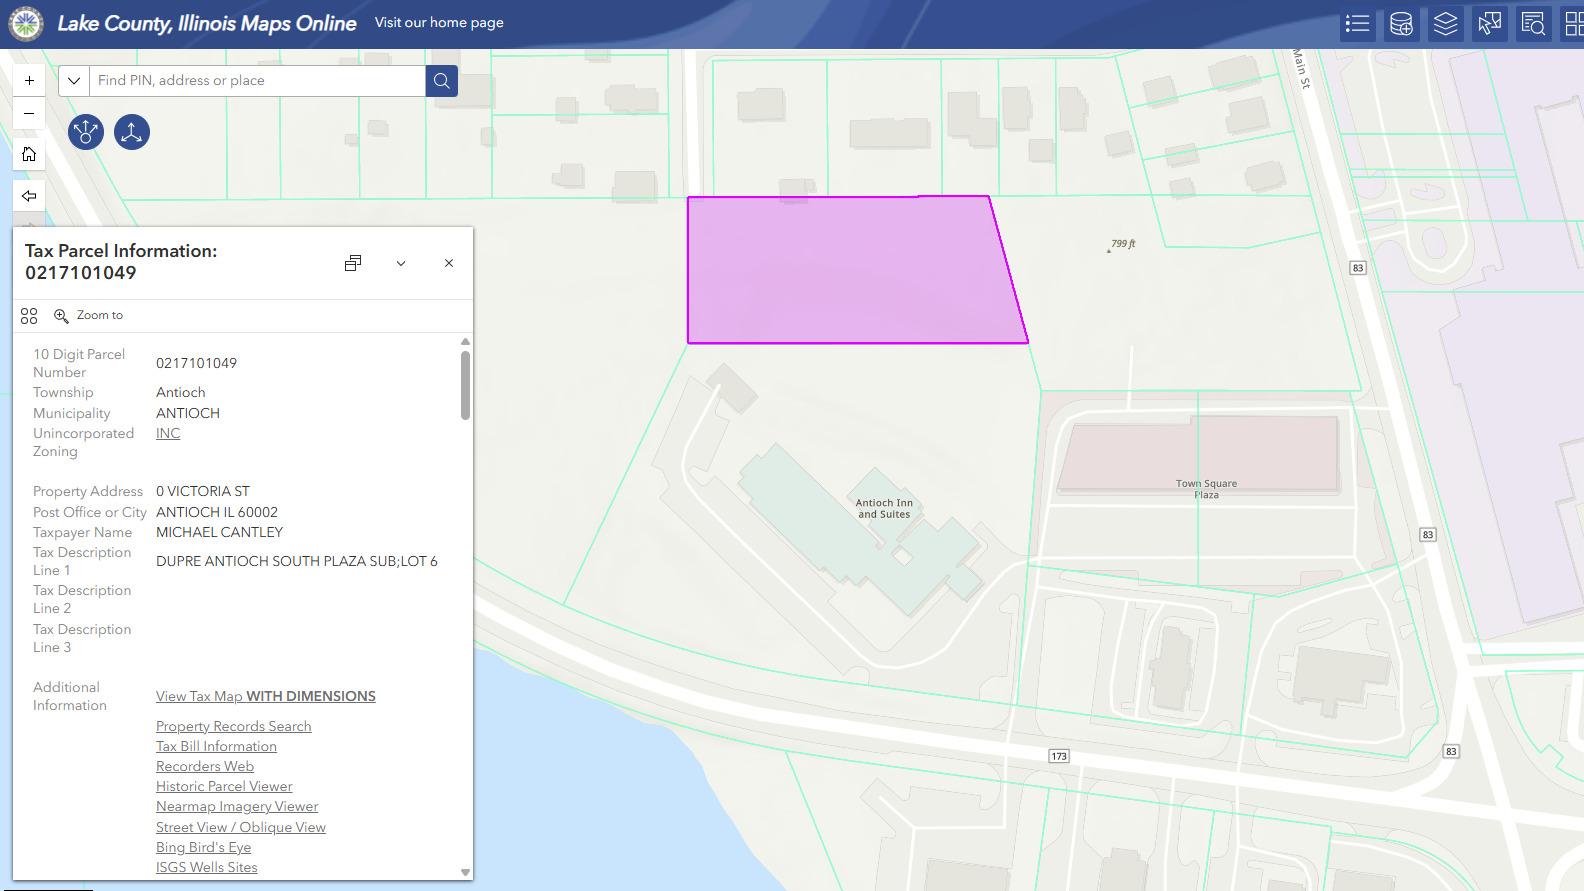The width and height of the screenshot is (1584, 891).
Task: Expand search source dropdown
Action: pyautogui.click(x=74, y=81)
